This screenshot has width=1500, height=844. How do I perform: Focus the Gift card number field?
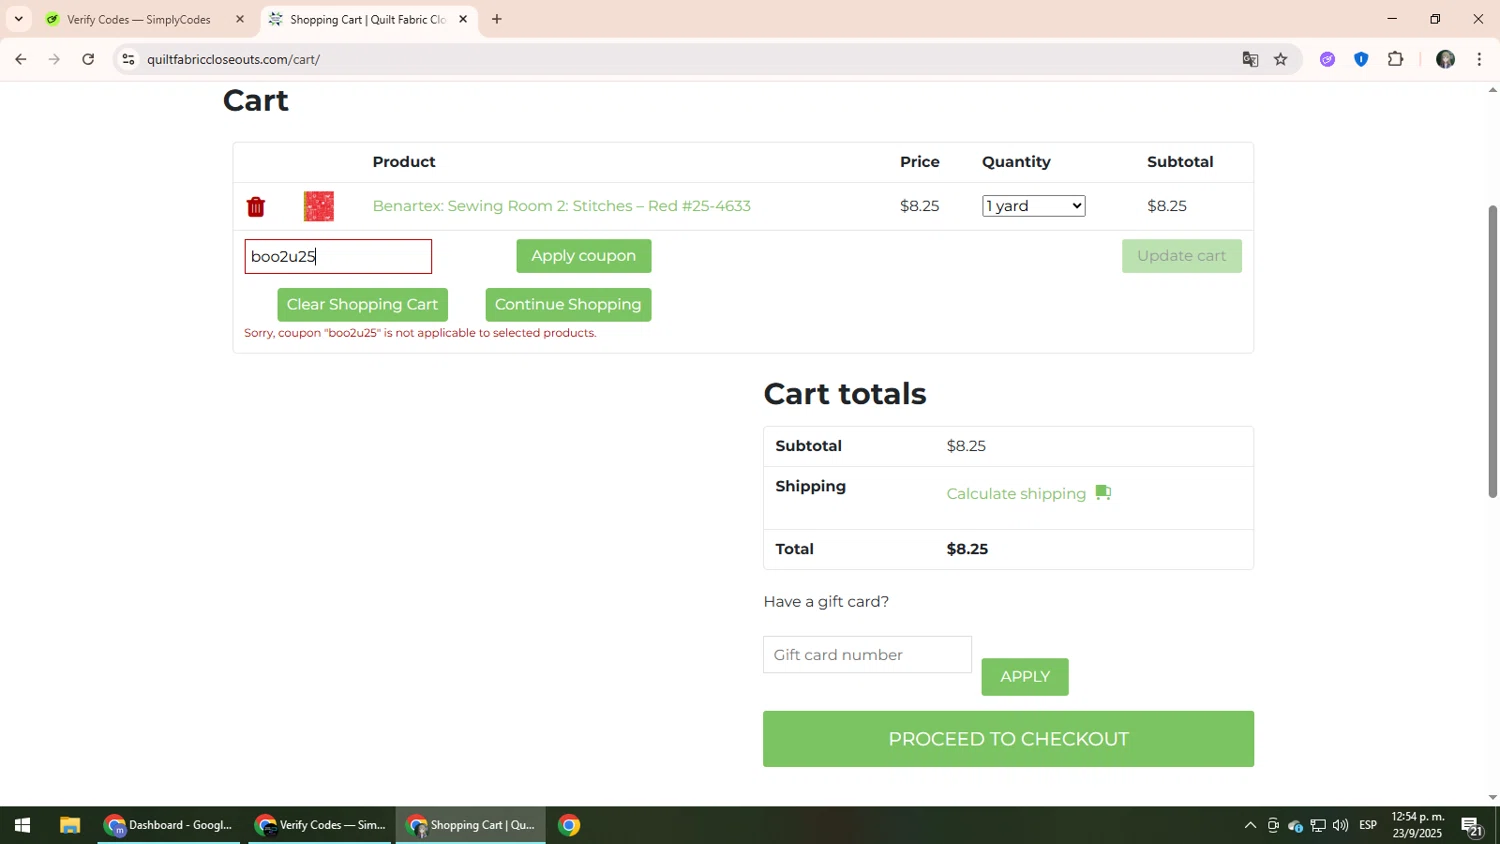(x=867, y=655)
